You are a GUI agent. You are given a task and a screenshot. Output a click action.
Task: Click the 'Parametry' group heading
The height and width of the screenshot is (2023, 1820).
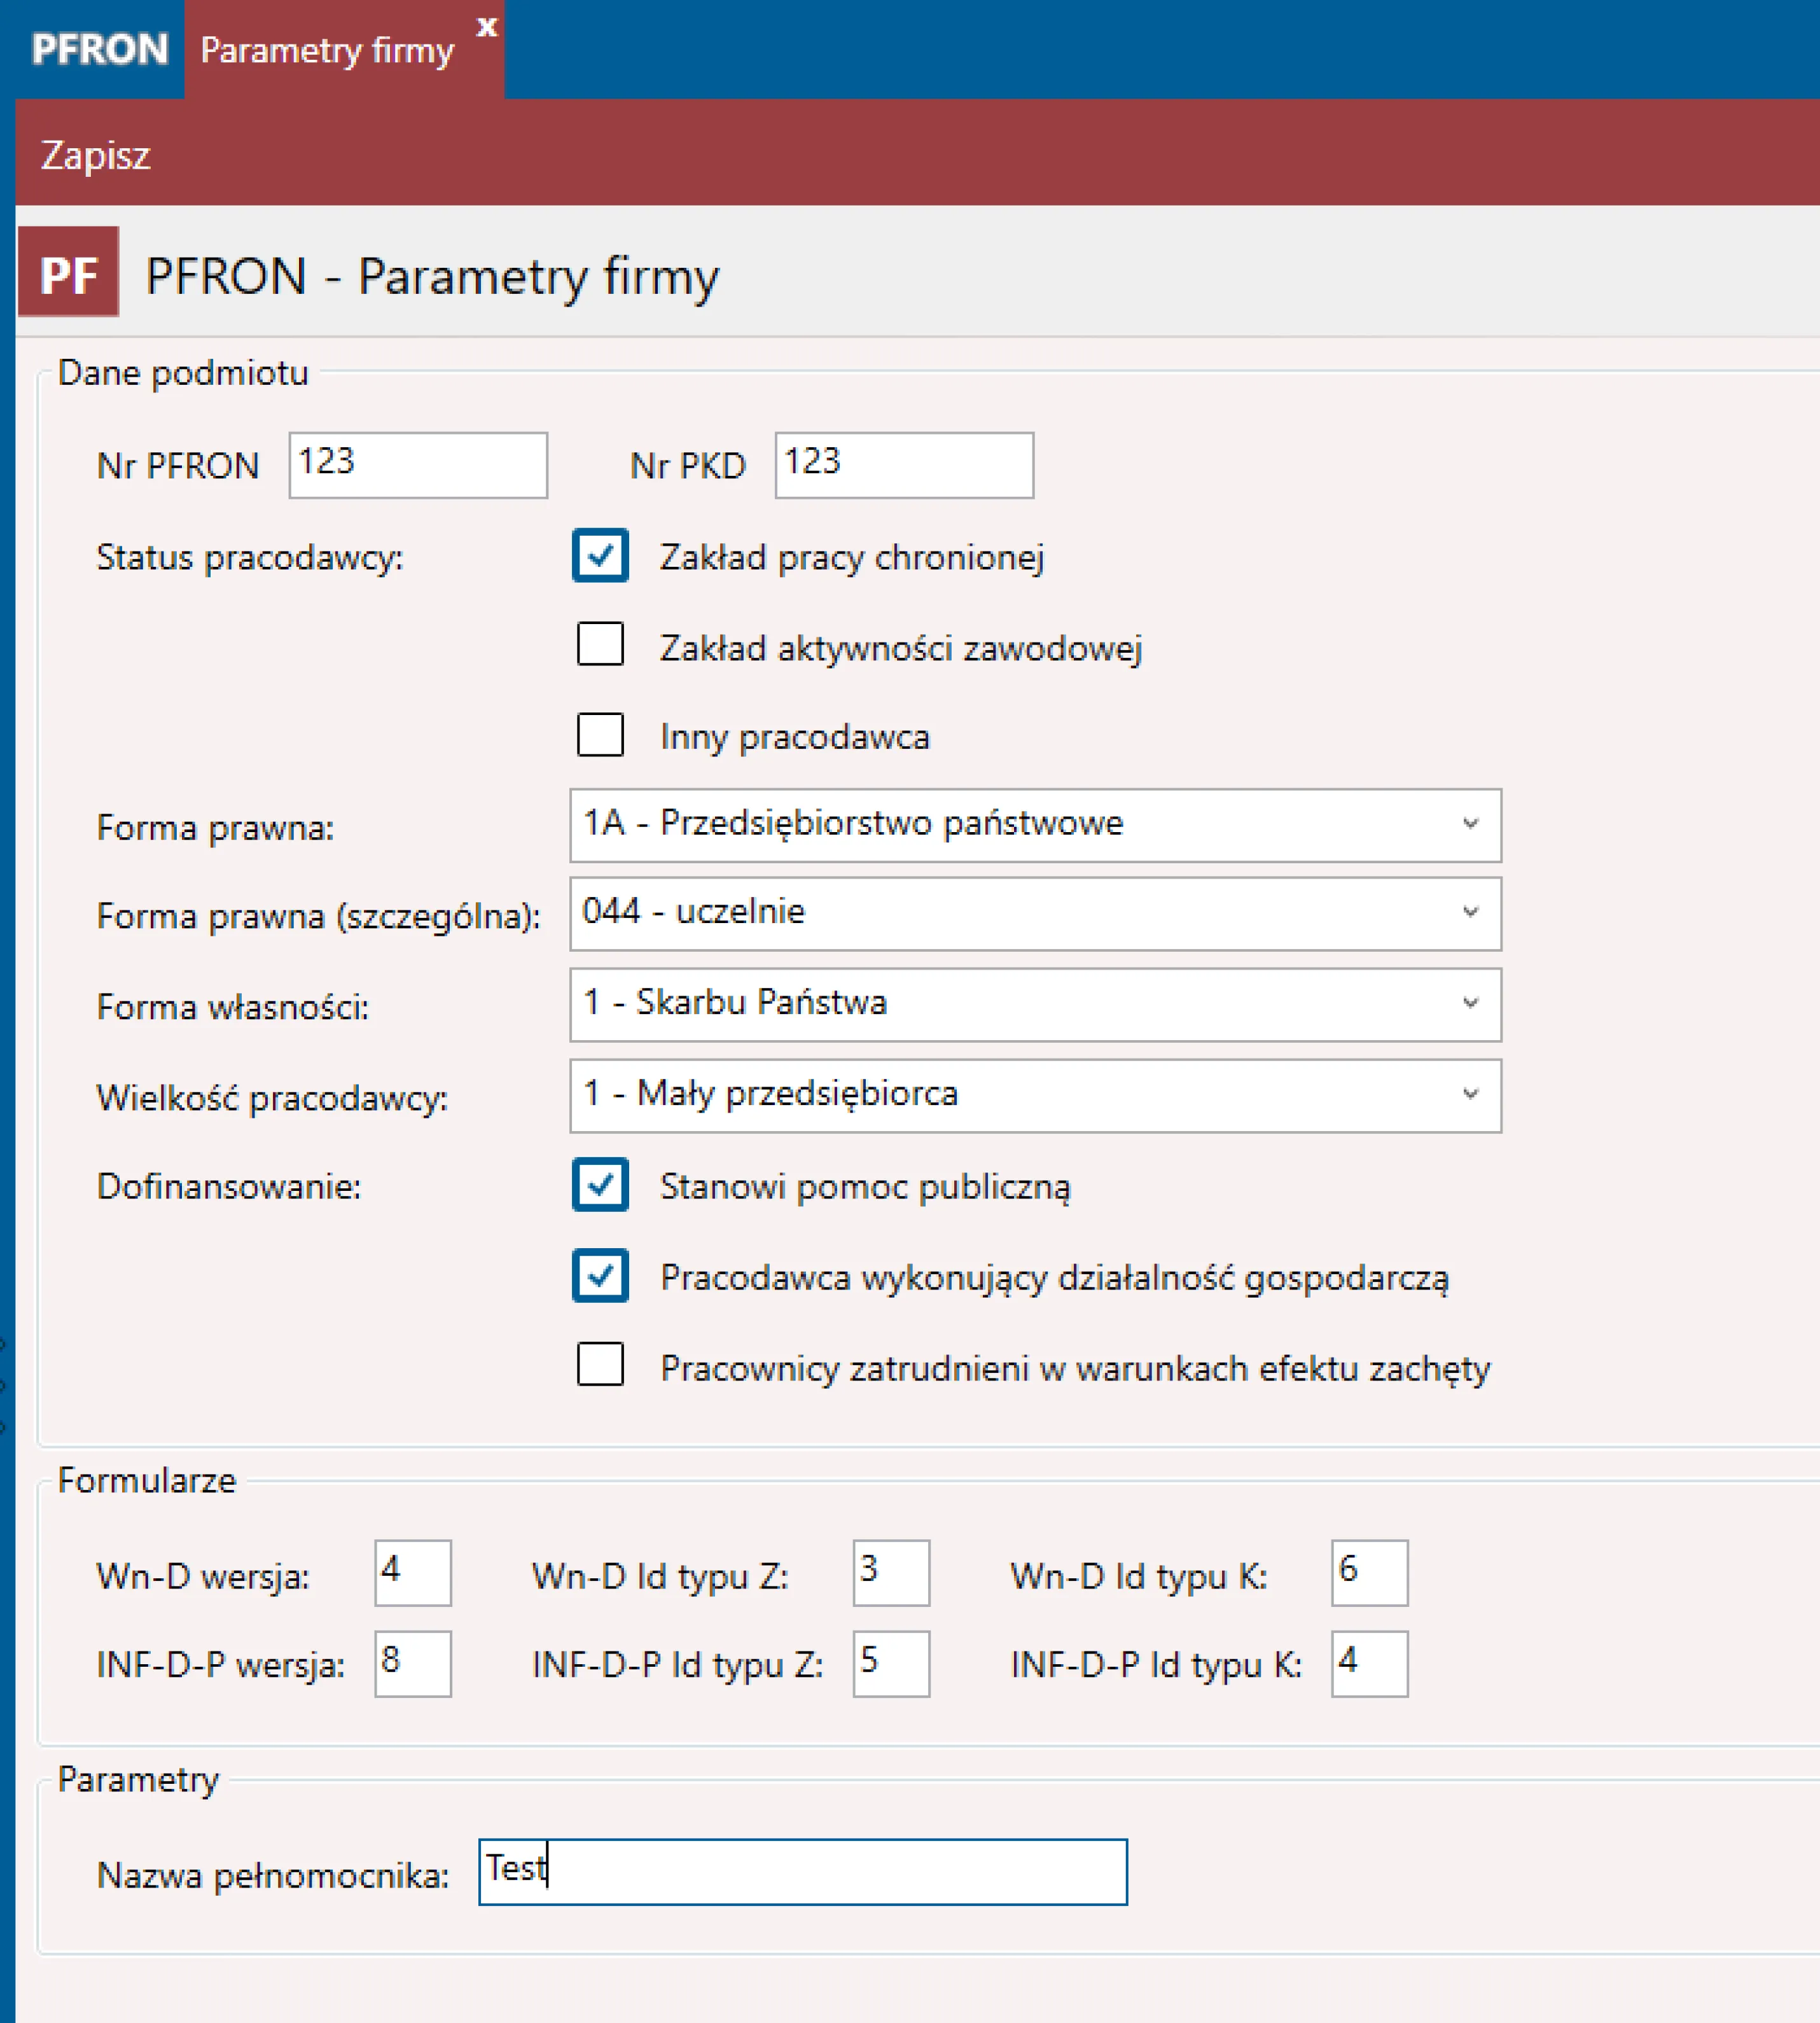click(x=138, y=1780)
